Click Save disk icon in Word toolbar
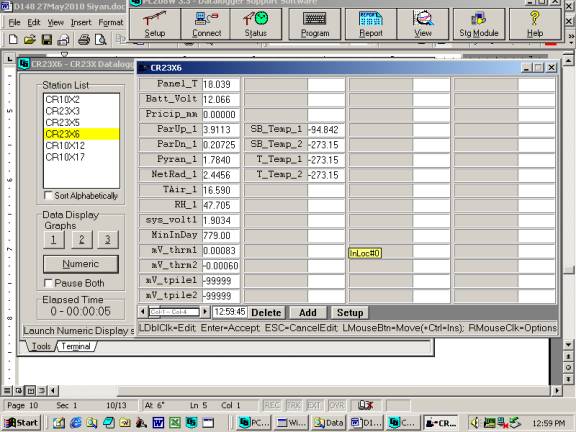The width and height of the screenshot is (576, 432). click(x=47, y=39)
